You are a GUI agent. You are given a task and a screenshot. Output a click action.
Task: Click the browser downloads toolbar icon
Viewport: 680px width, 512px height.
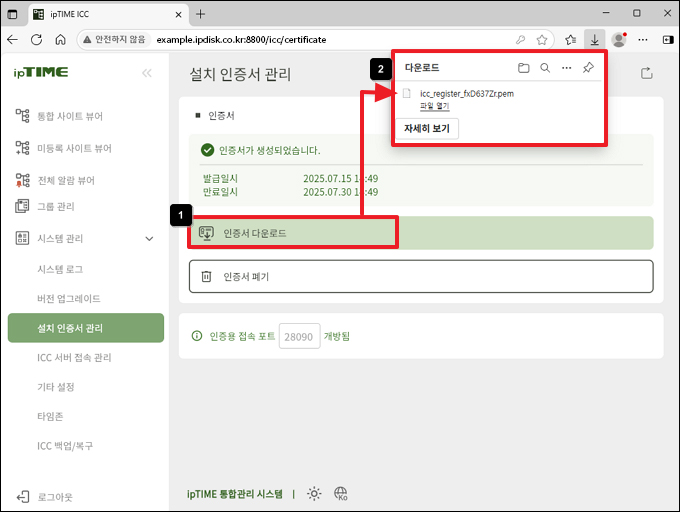[595, 40]
